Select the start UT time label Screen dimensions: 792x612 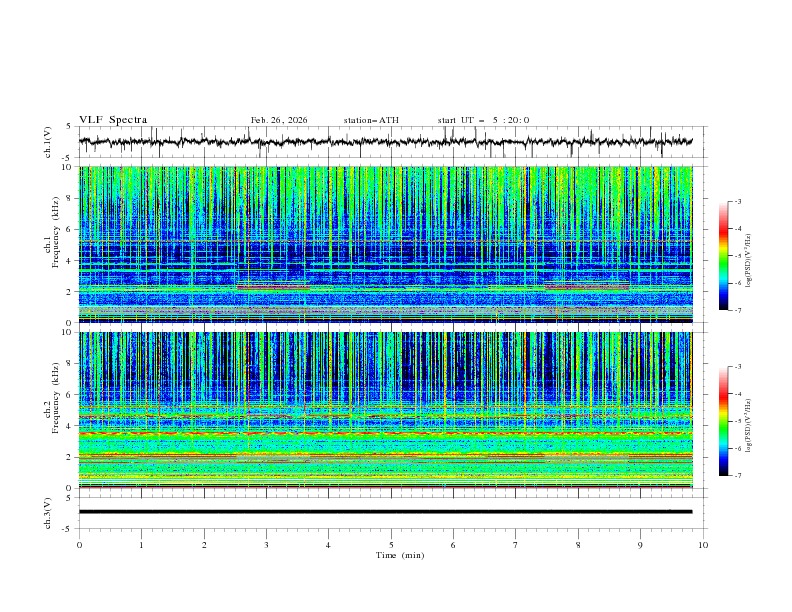coord(483,120)
